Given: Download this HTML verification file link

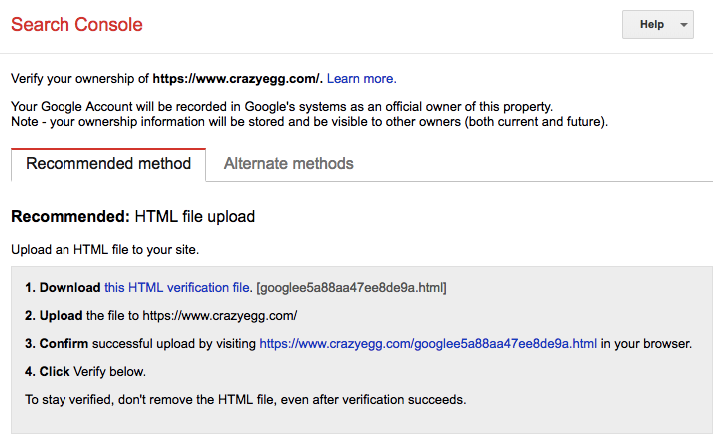Looking at the screenshot, I should 178,288.
